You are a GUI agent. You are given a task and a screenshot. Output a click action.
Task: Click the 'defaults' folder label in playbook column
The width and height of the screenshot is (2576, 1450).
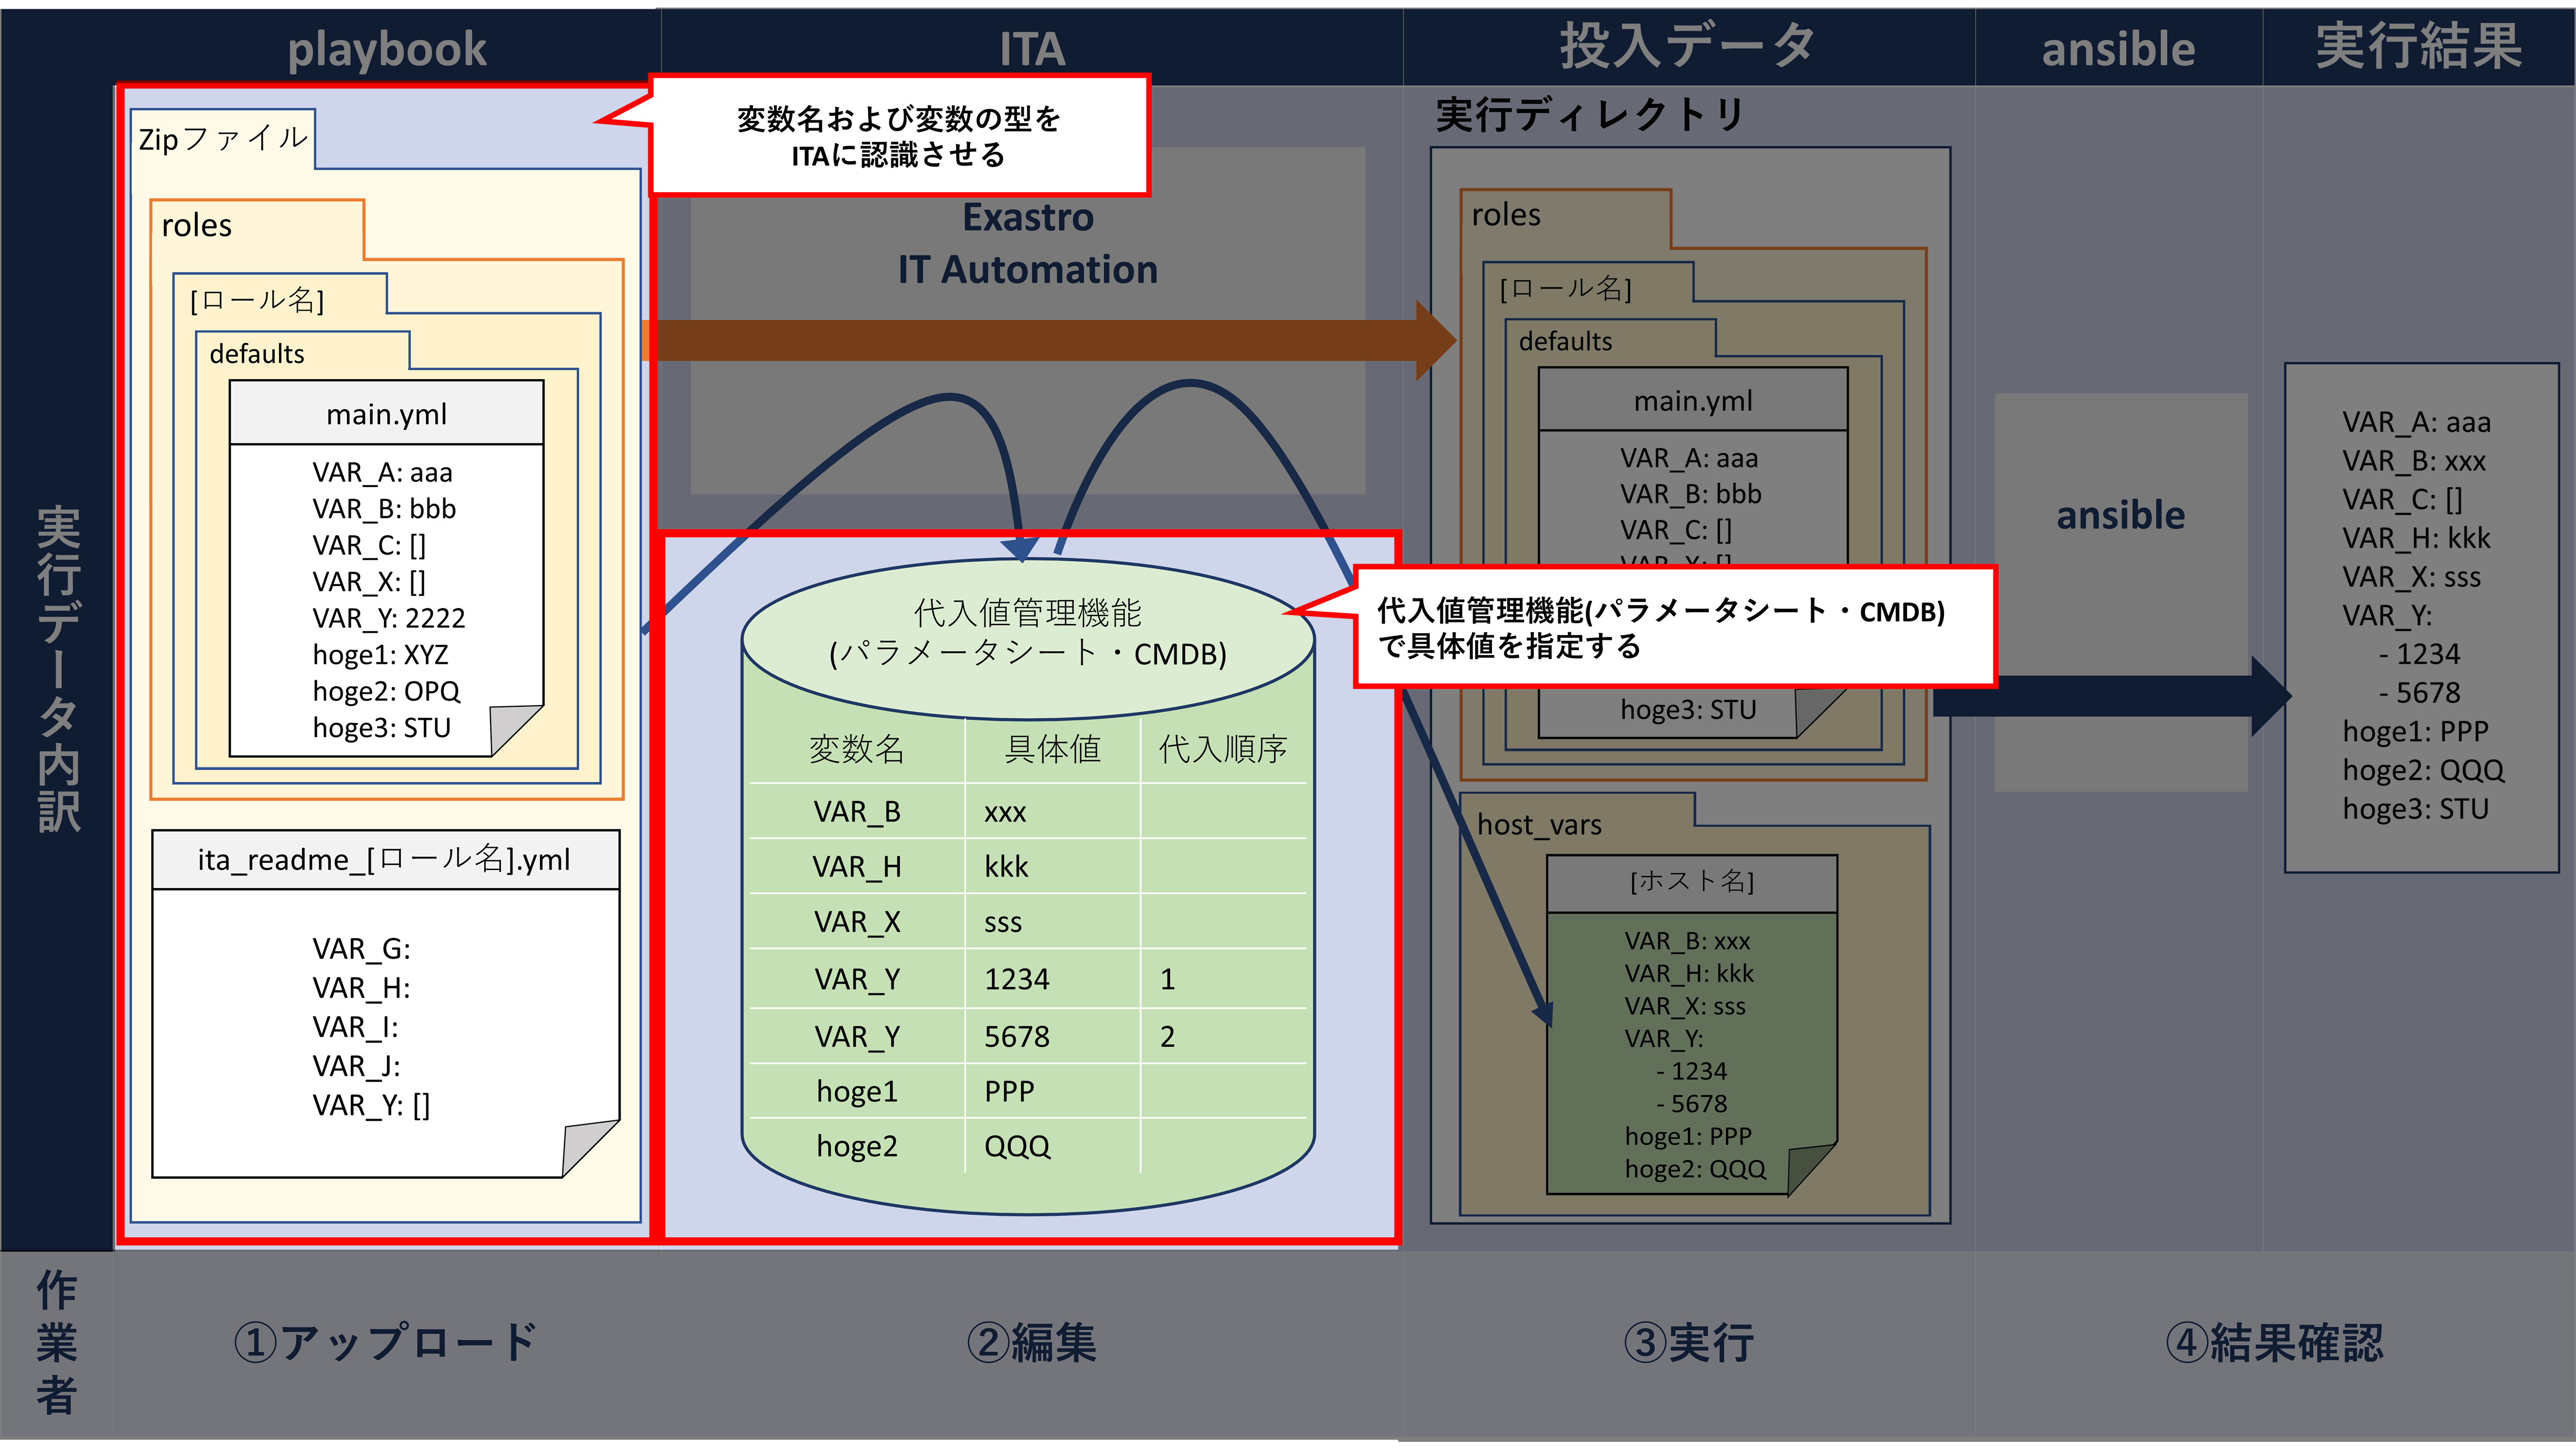(x=256, y=353)
